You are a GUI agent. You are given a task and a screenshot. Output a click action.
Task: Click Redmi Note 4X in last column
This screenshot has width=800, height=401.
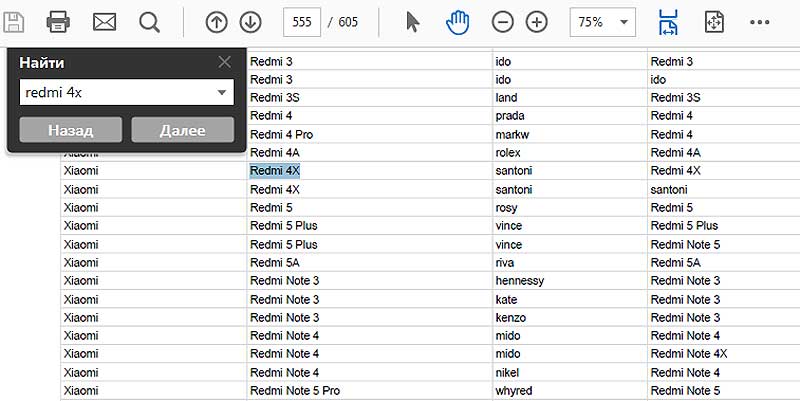pos(689,354)
